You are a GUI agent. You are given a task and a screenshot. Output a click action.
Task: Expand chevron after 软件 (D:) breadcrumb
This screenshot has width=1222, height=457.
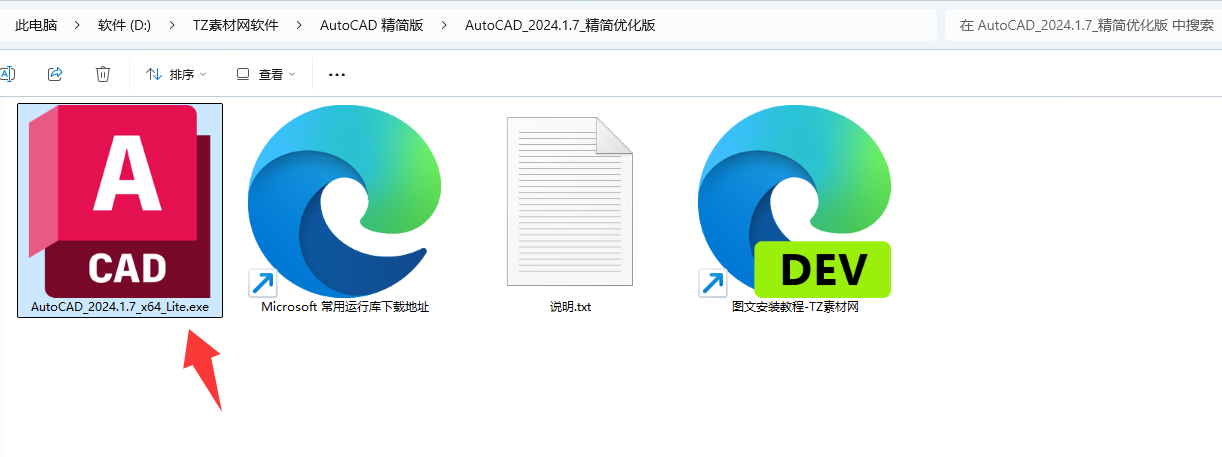pyautogui.click(x=172, y=25)
